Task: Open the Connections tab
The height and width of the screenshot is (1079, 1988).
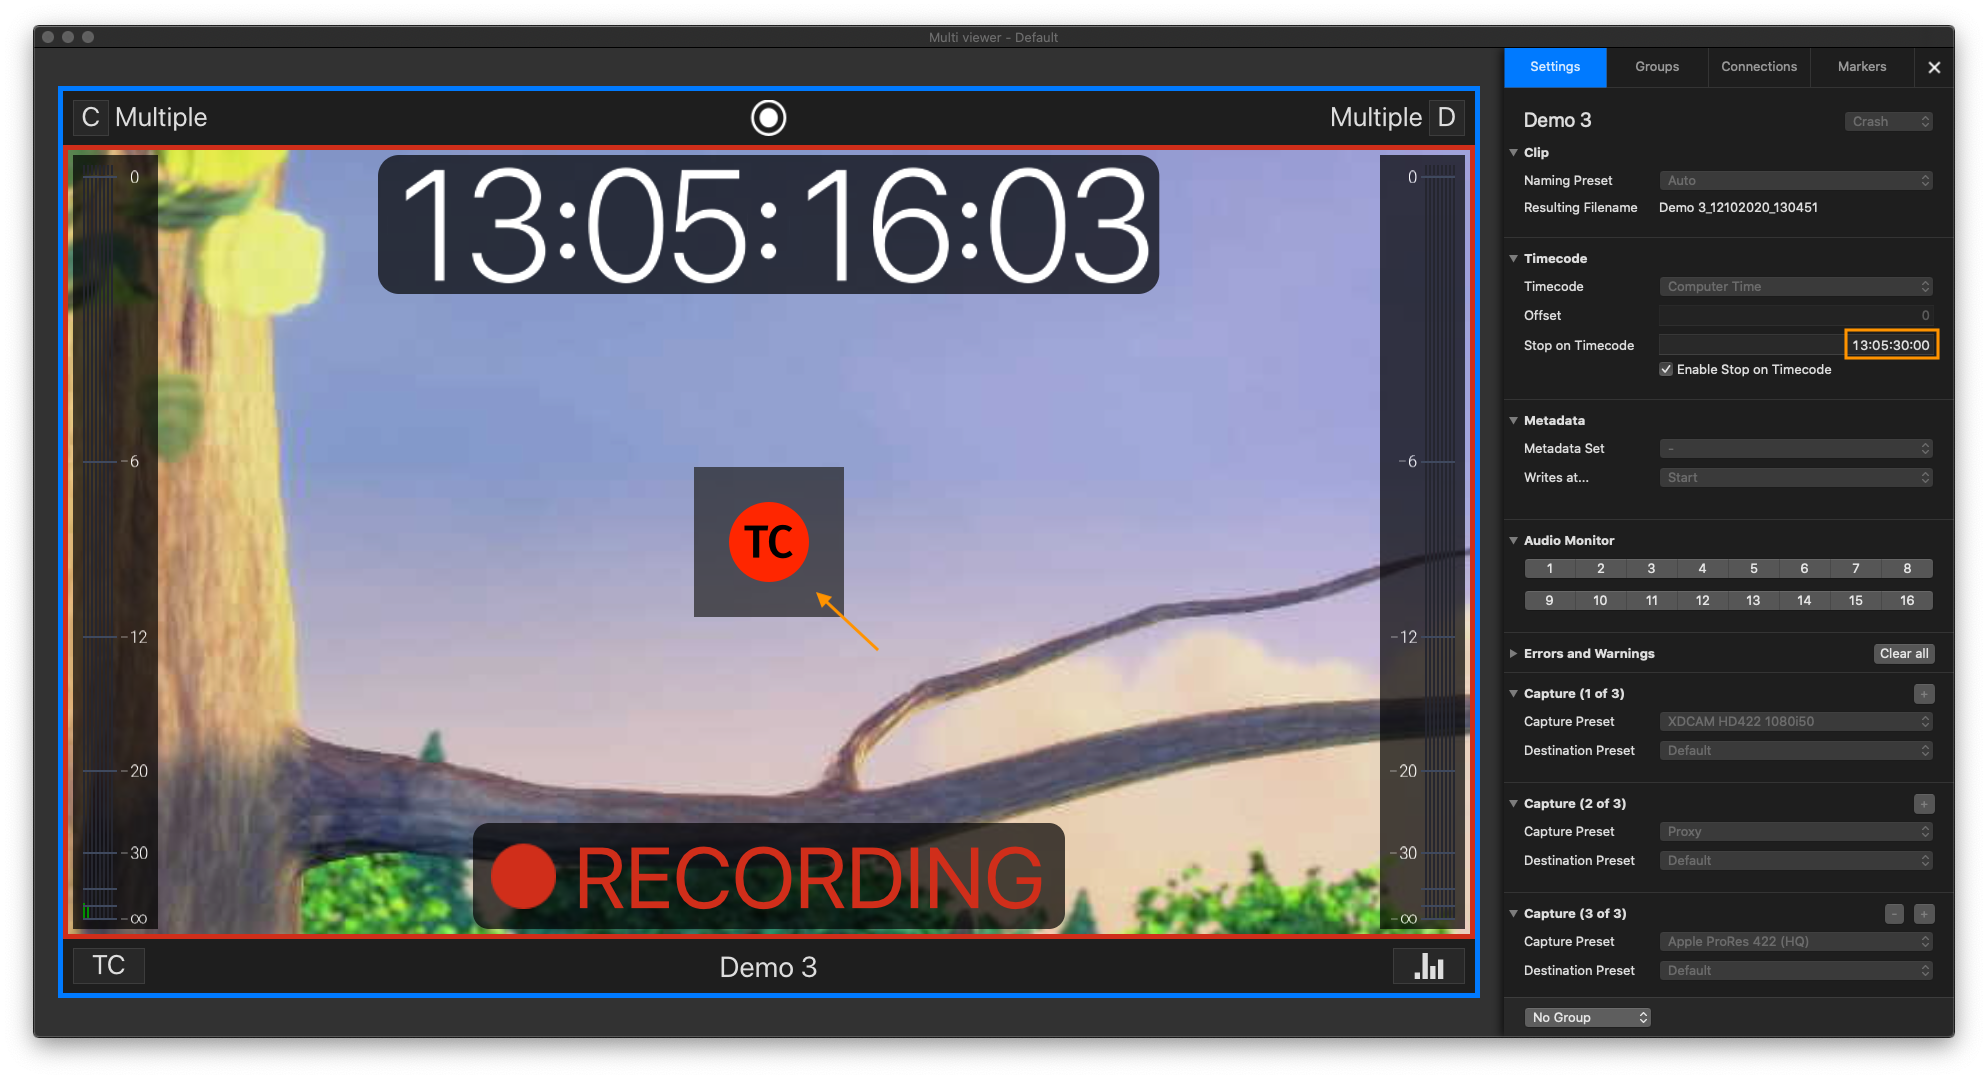Action: (x=1759, y=67)
